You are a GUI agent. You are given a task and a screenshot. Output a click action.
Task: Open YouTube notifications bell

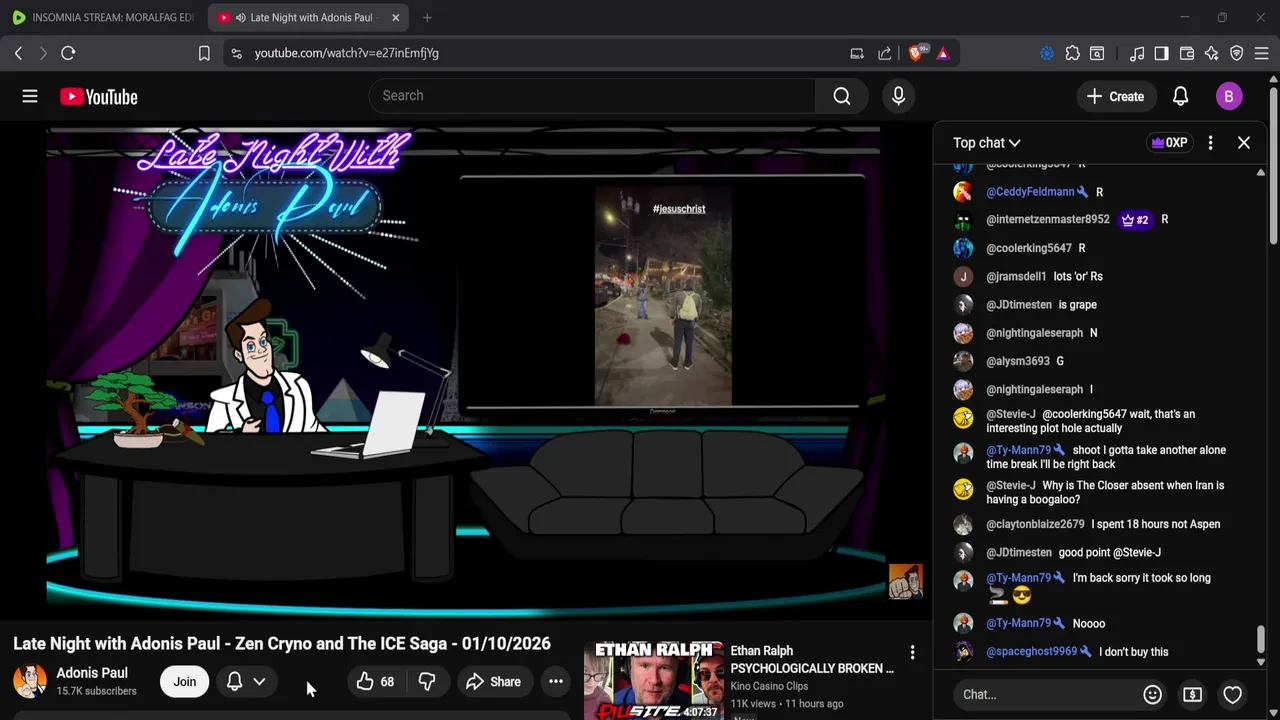1180,96
